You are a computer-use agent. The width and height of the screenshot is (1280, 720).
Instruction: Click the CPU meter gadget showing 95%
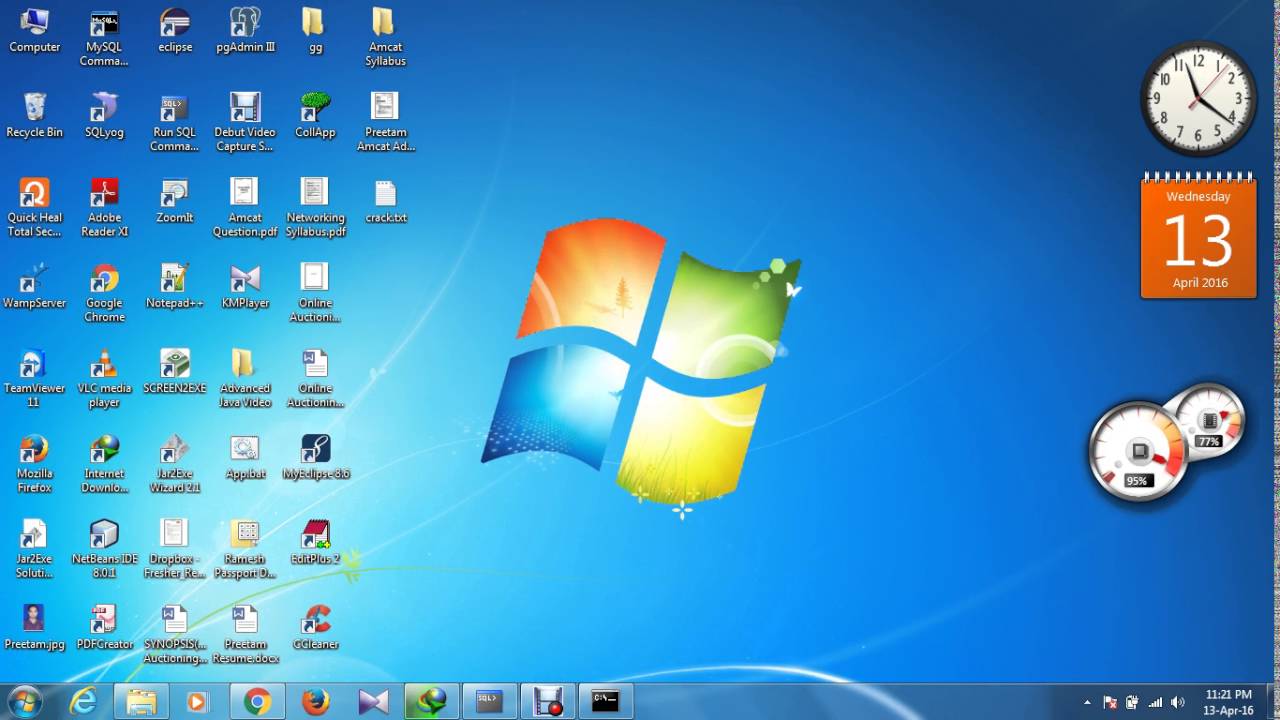click(x=1137, y=453)
